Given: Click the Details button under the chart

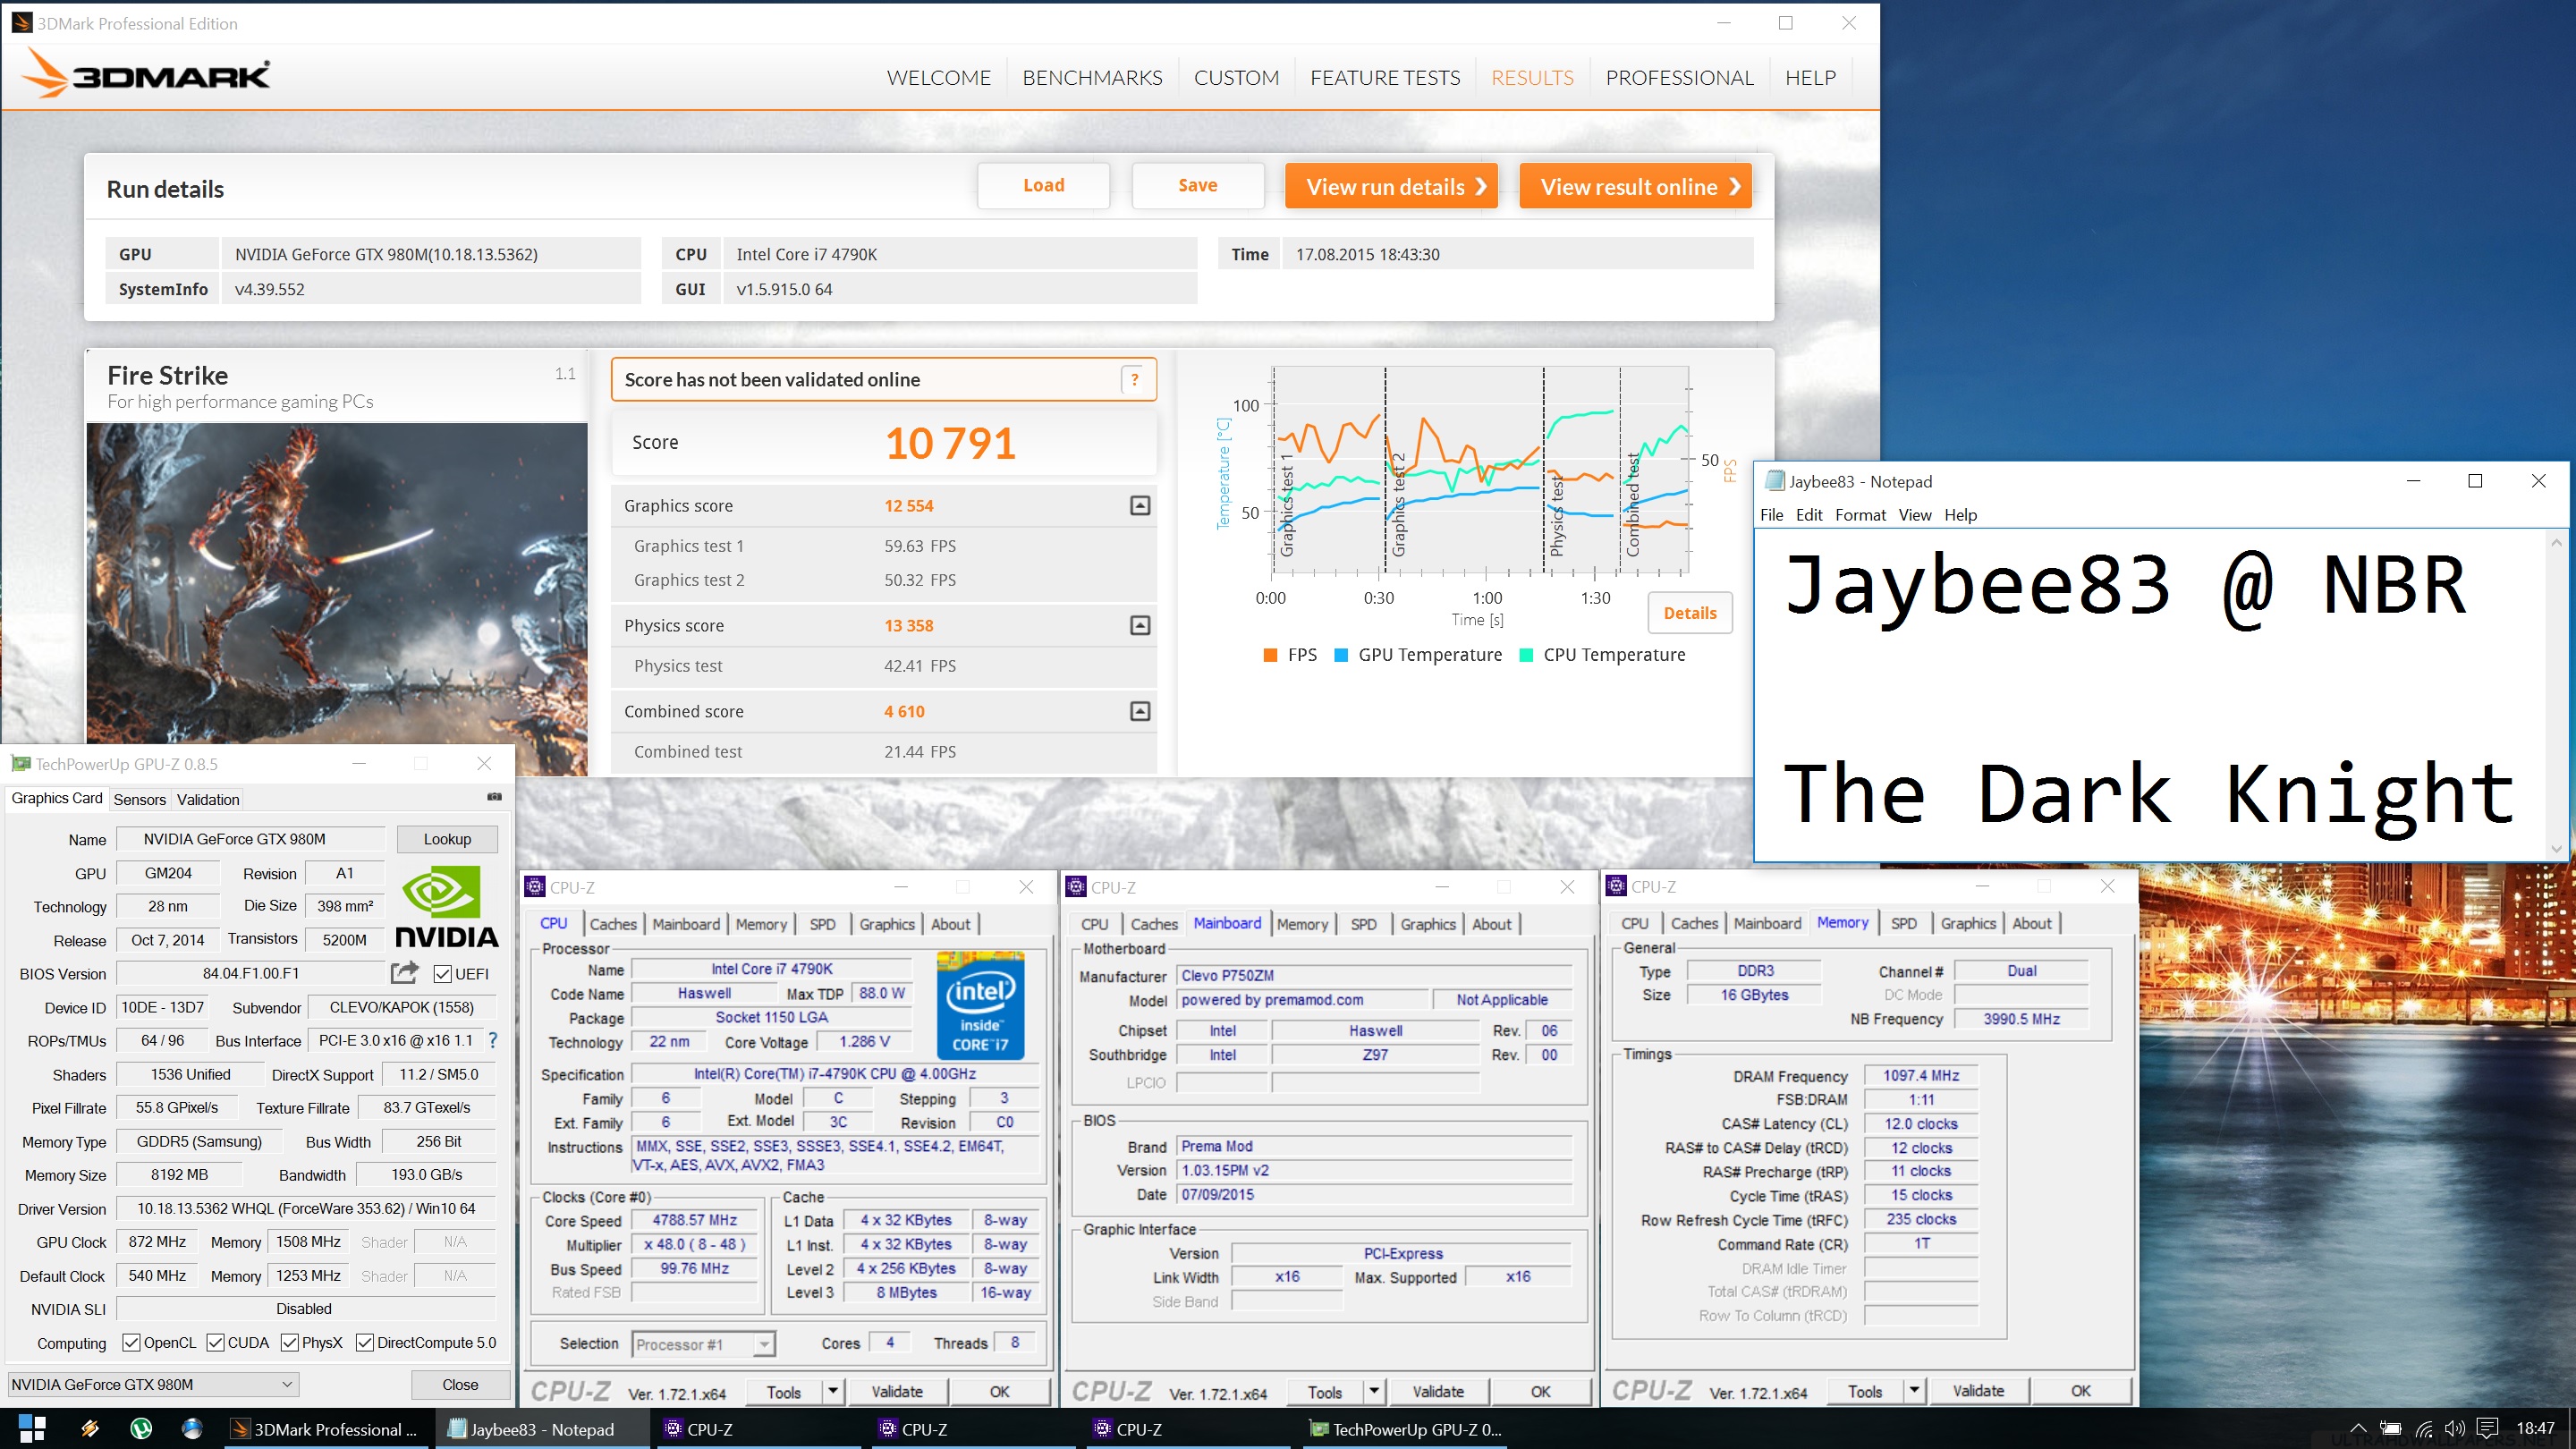Looking at the screenshot, I should coord(1689,613).
